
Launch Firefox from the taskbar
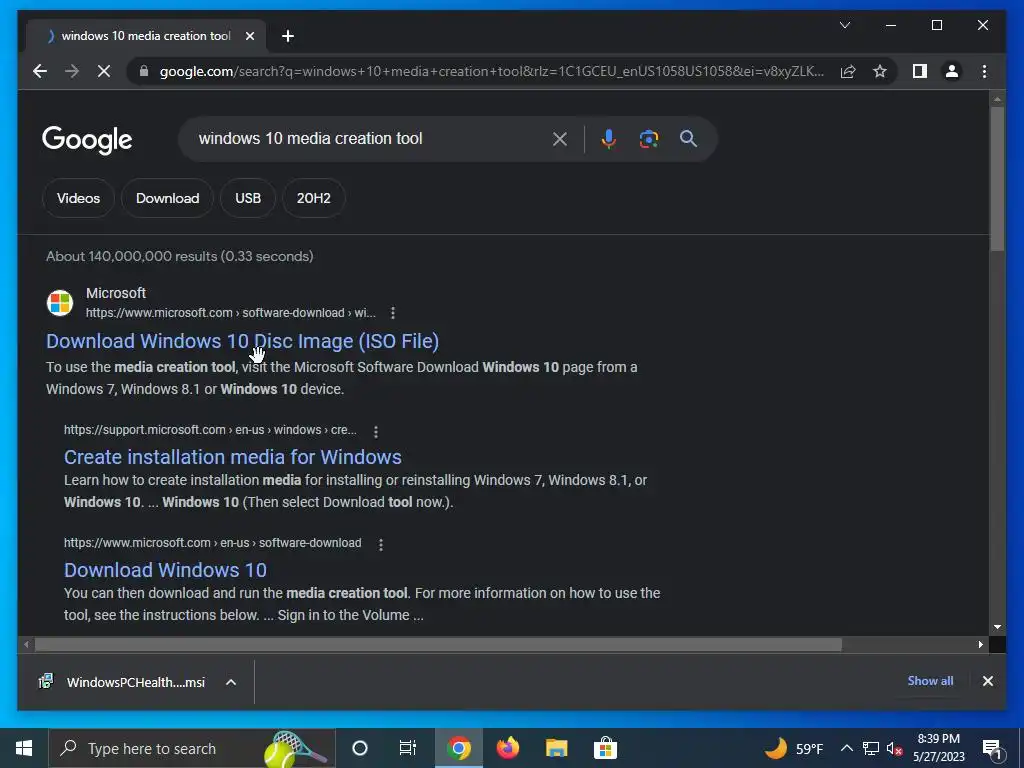click(507, 748)
